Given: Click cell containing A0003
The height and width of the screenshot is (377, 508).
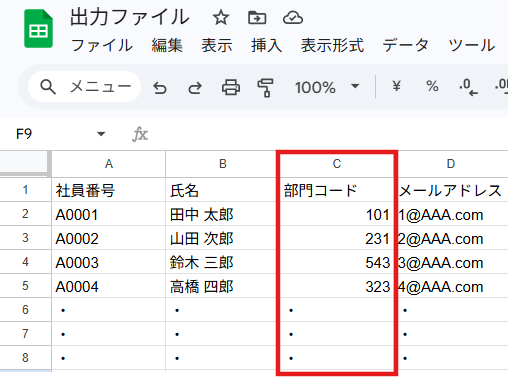Looking at the screenshot, I should pyautogui.click(x=109, y=262).
